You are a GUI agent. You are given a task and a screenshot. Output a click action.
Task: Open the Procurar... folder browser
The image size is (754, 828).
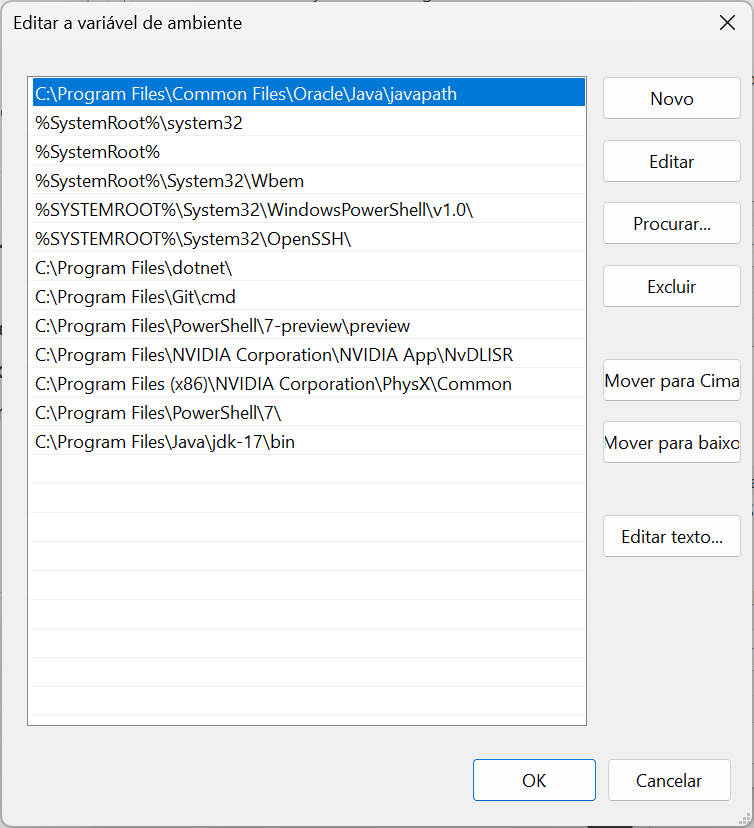tap(671, 224)
